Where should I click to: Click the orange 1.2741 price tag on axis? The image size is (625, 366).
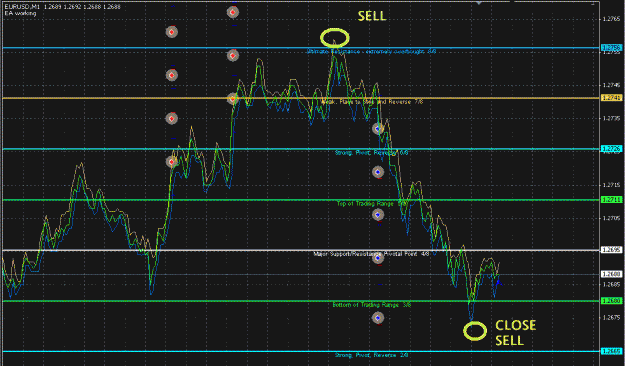611,98
